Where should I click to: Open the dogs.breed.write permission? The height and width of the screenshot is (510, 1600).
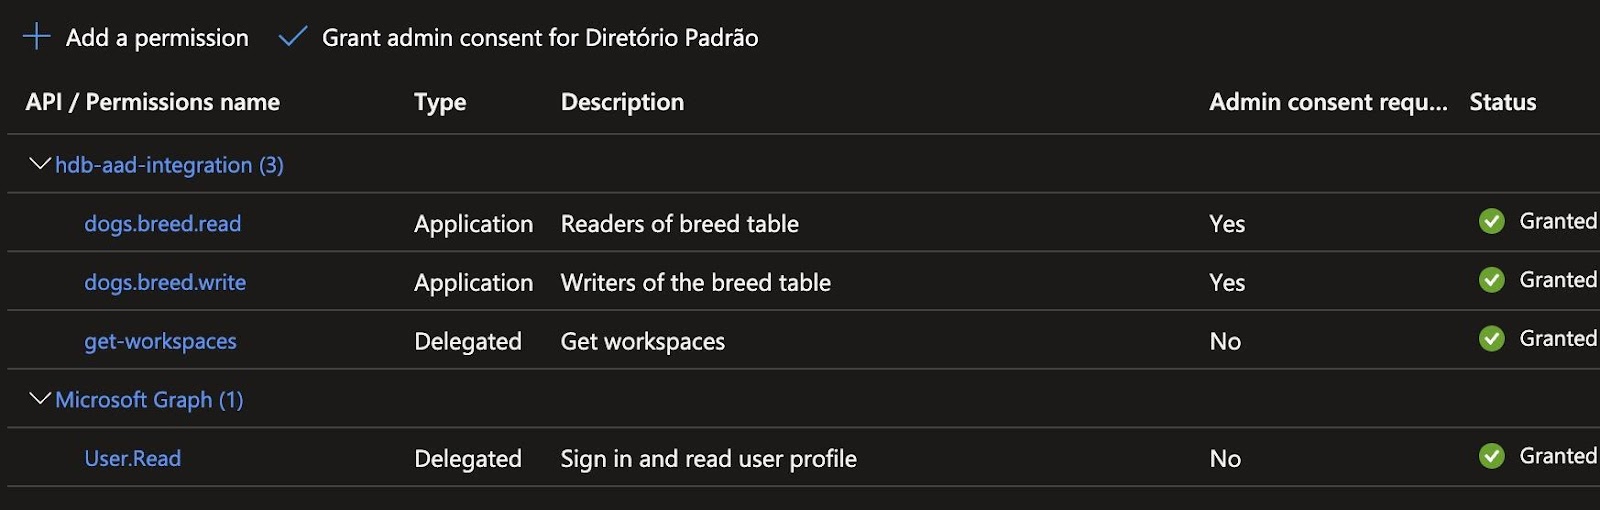coord(165,283)
